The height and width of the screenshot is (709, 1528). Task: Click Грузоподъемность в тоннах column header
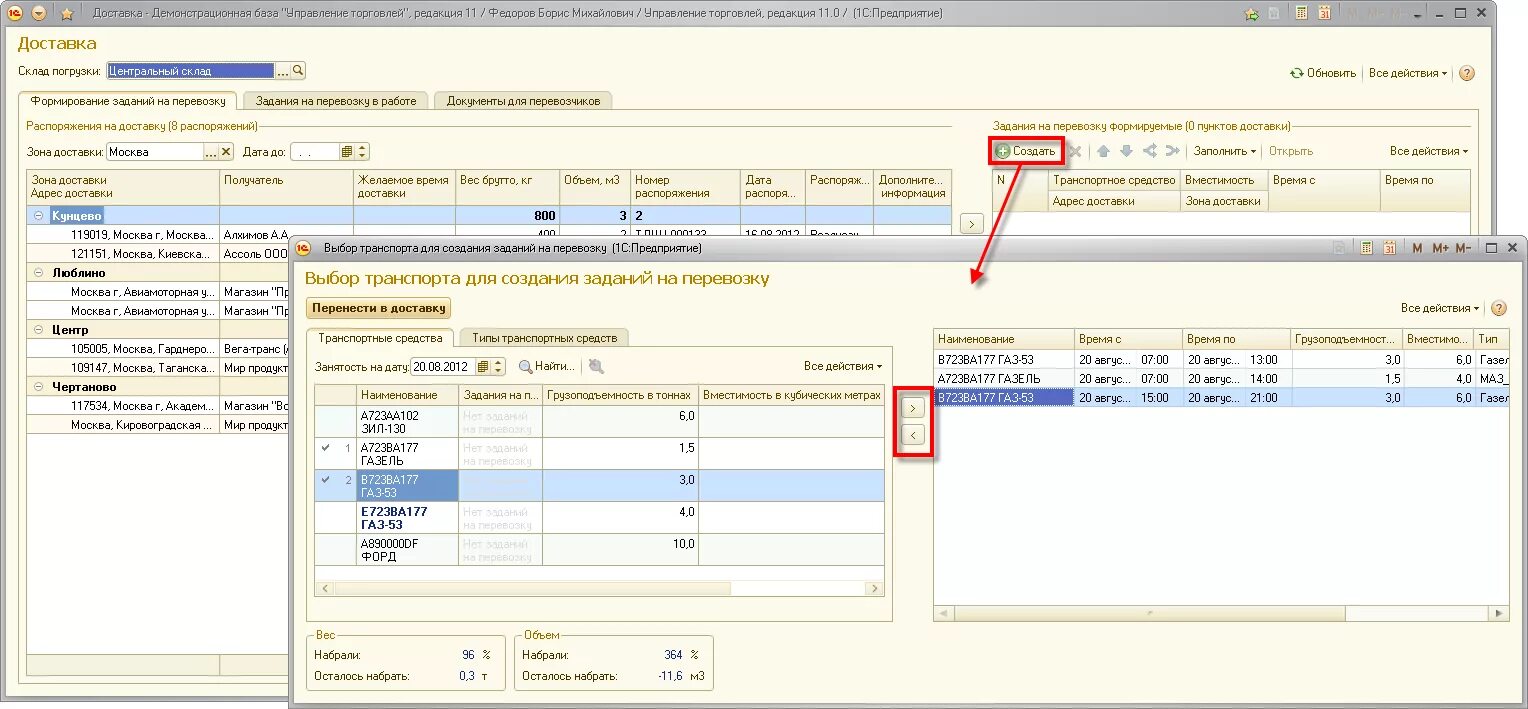(620, 395)
